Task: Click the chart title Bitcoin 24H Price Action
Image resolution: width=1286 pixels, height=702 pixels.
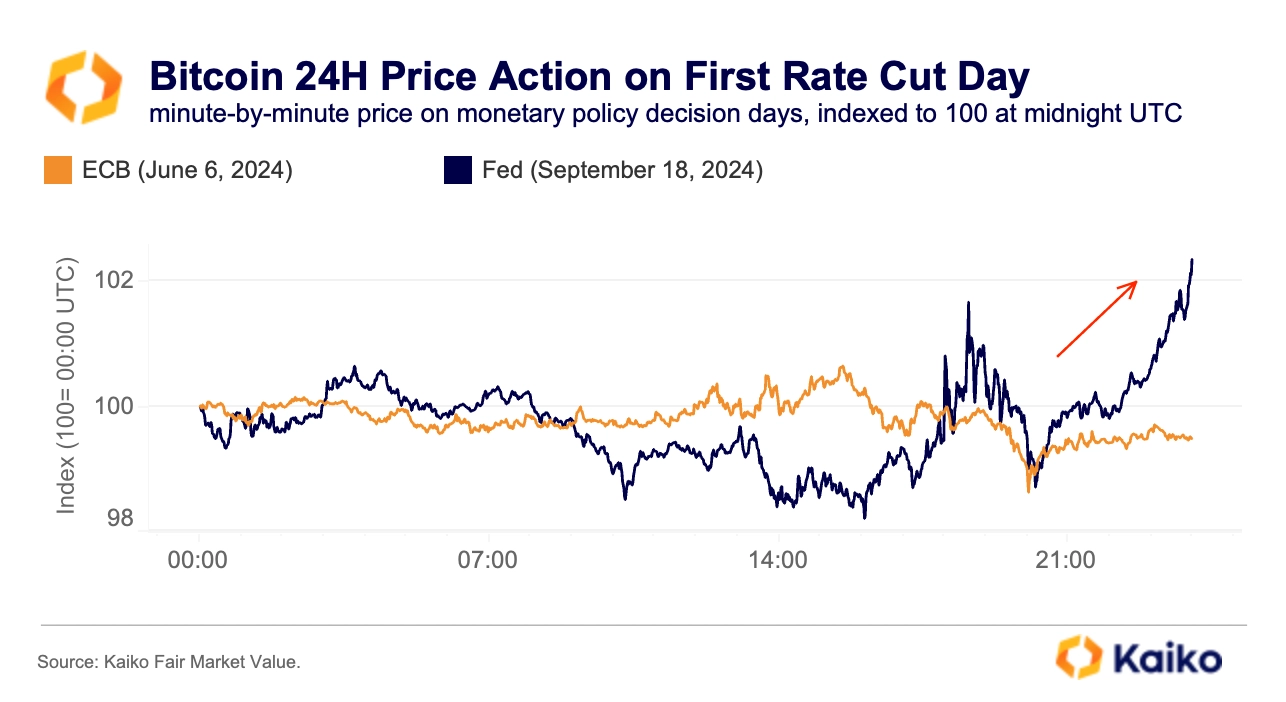Action: point(588,77)
